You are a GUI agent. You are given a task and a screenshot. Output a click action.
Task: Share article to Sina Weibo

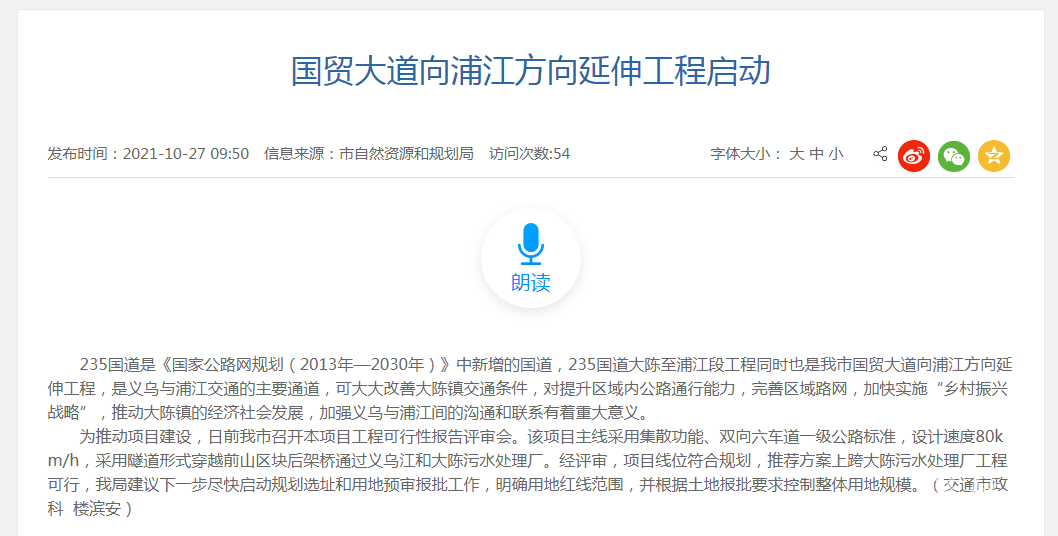point(913,155)
